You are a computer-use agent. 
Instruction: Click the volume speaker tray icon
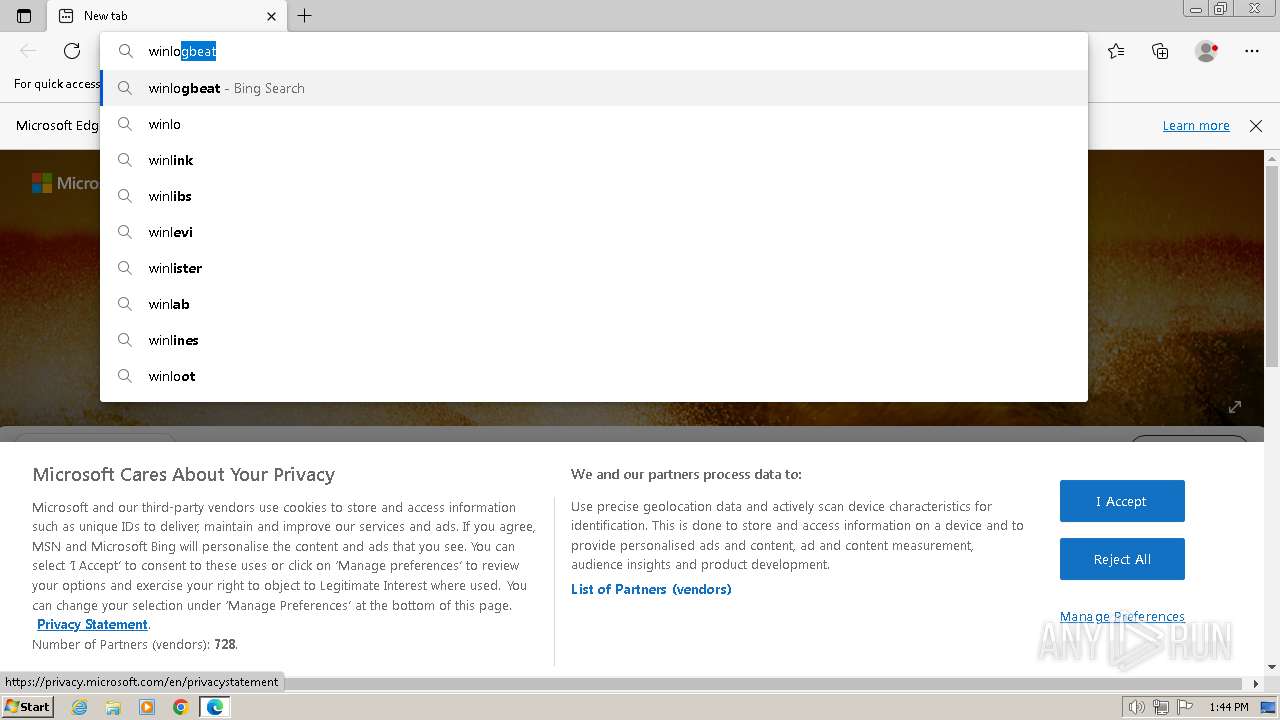pos(1136,707)
